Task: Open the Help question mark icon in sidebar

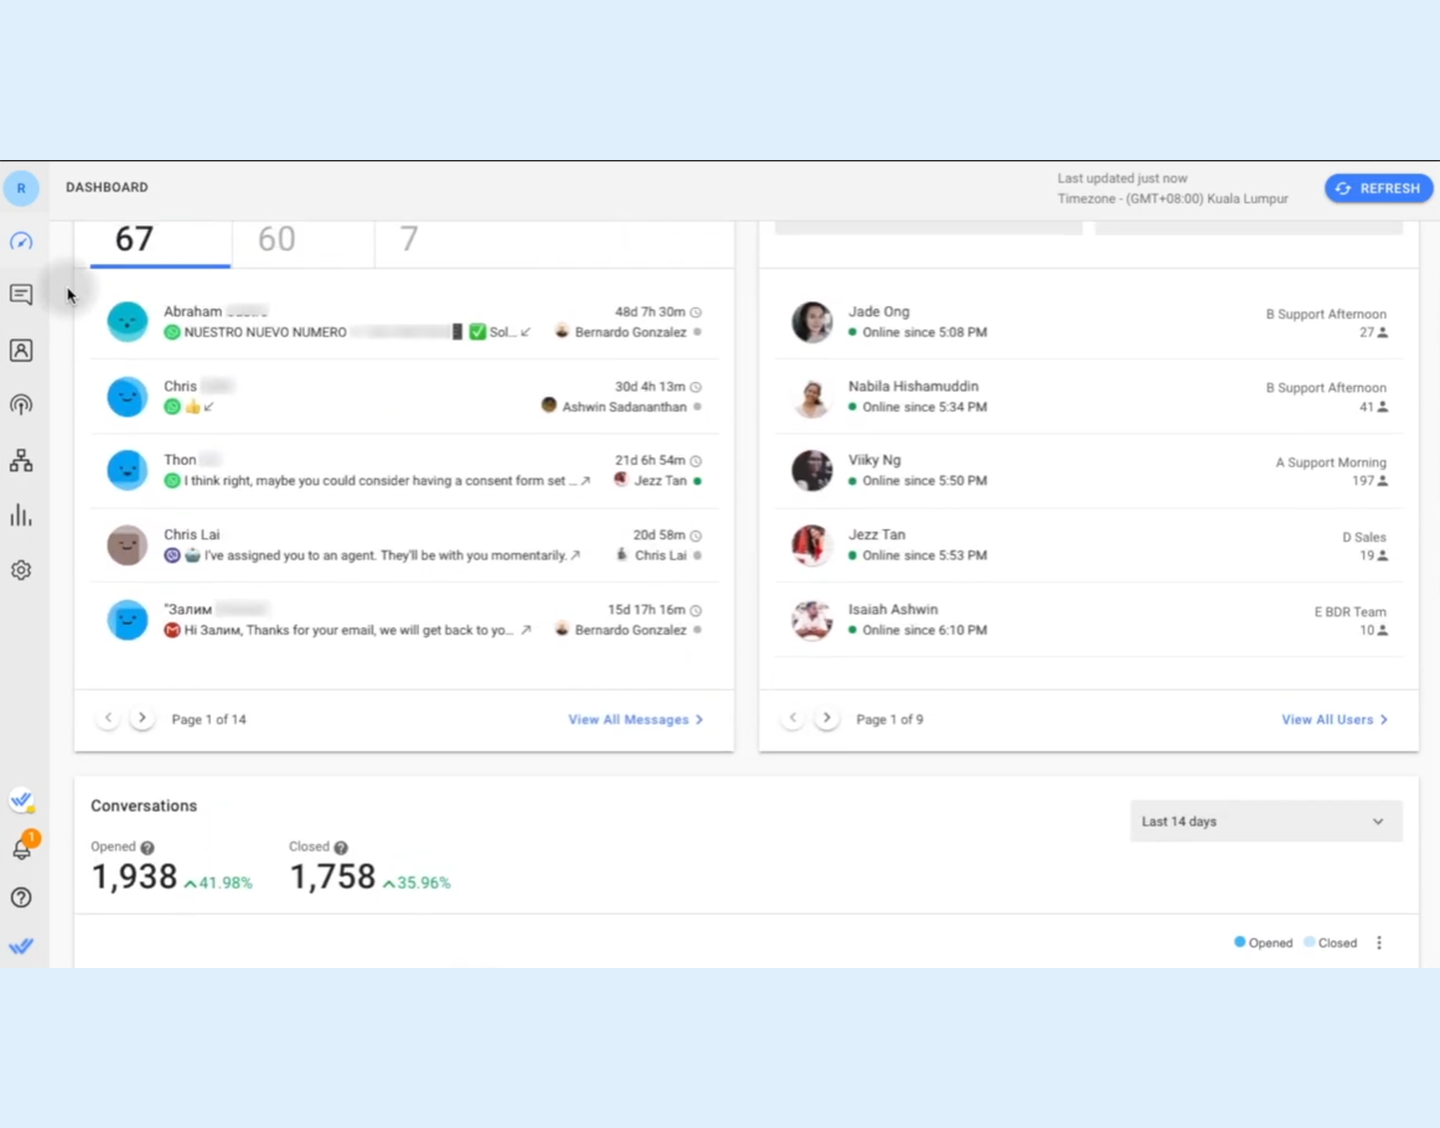Action: pos(21,897)
